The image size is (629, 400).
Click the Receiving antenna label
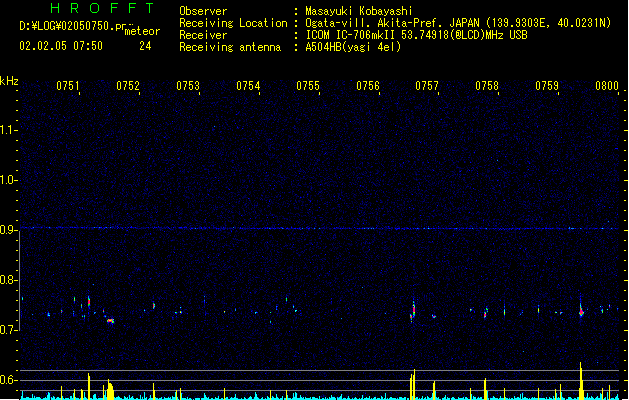click(230, 47)
